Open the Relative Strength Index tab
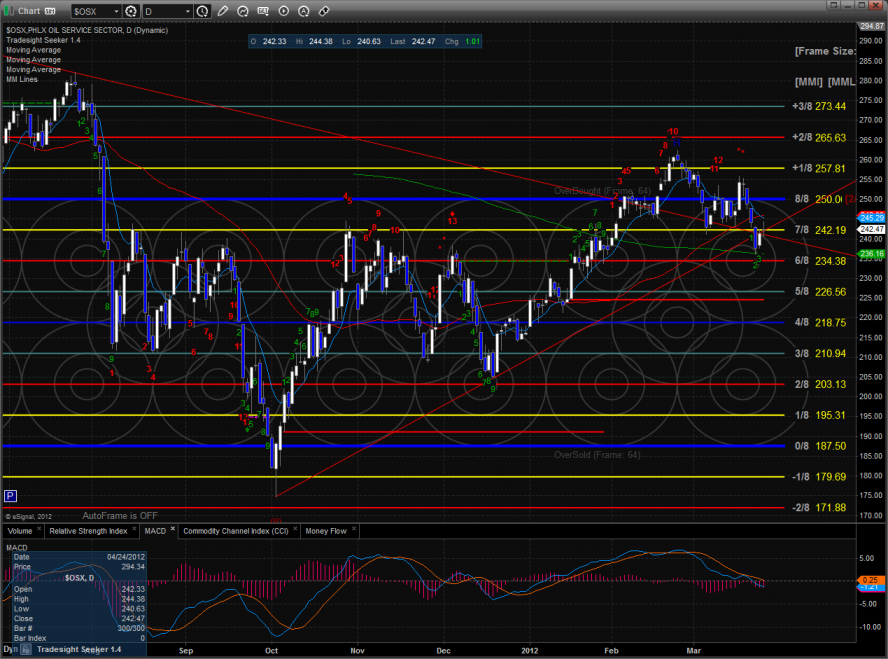This screenshot has height=659, width=888. 90,531
